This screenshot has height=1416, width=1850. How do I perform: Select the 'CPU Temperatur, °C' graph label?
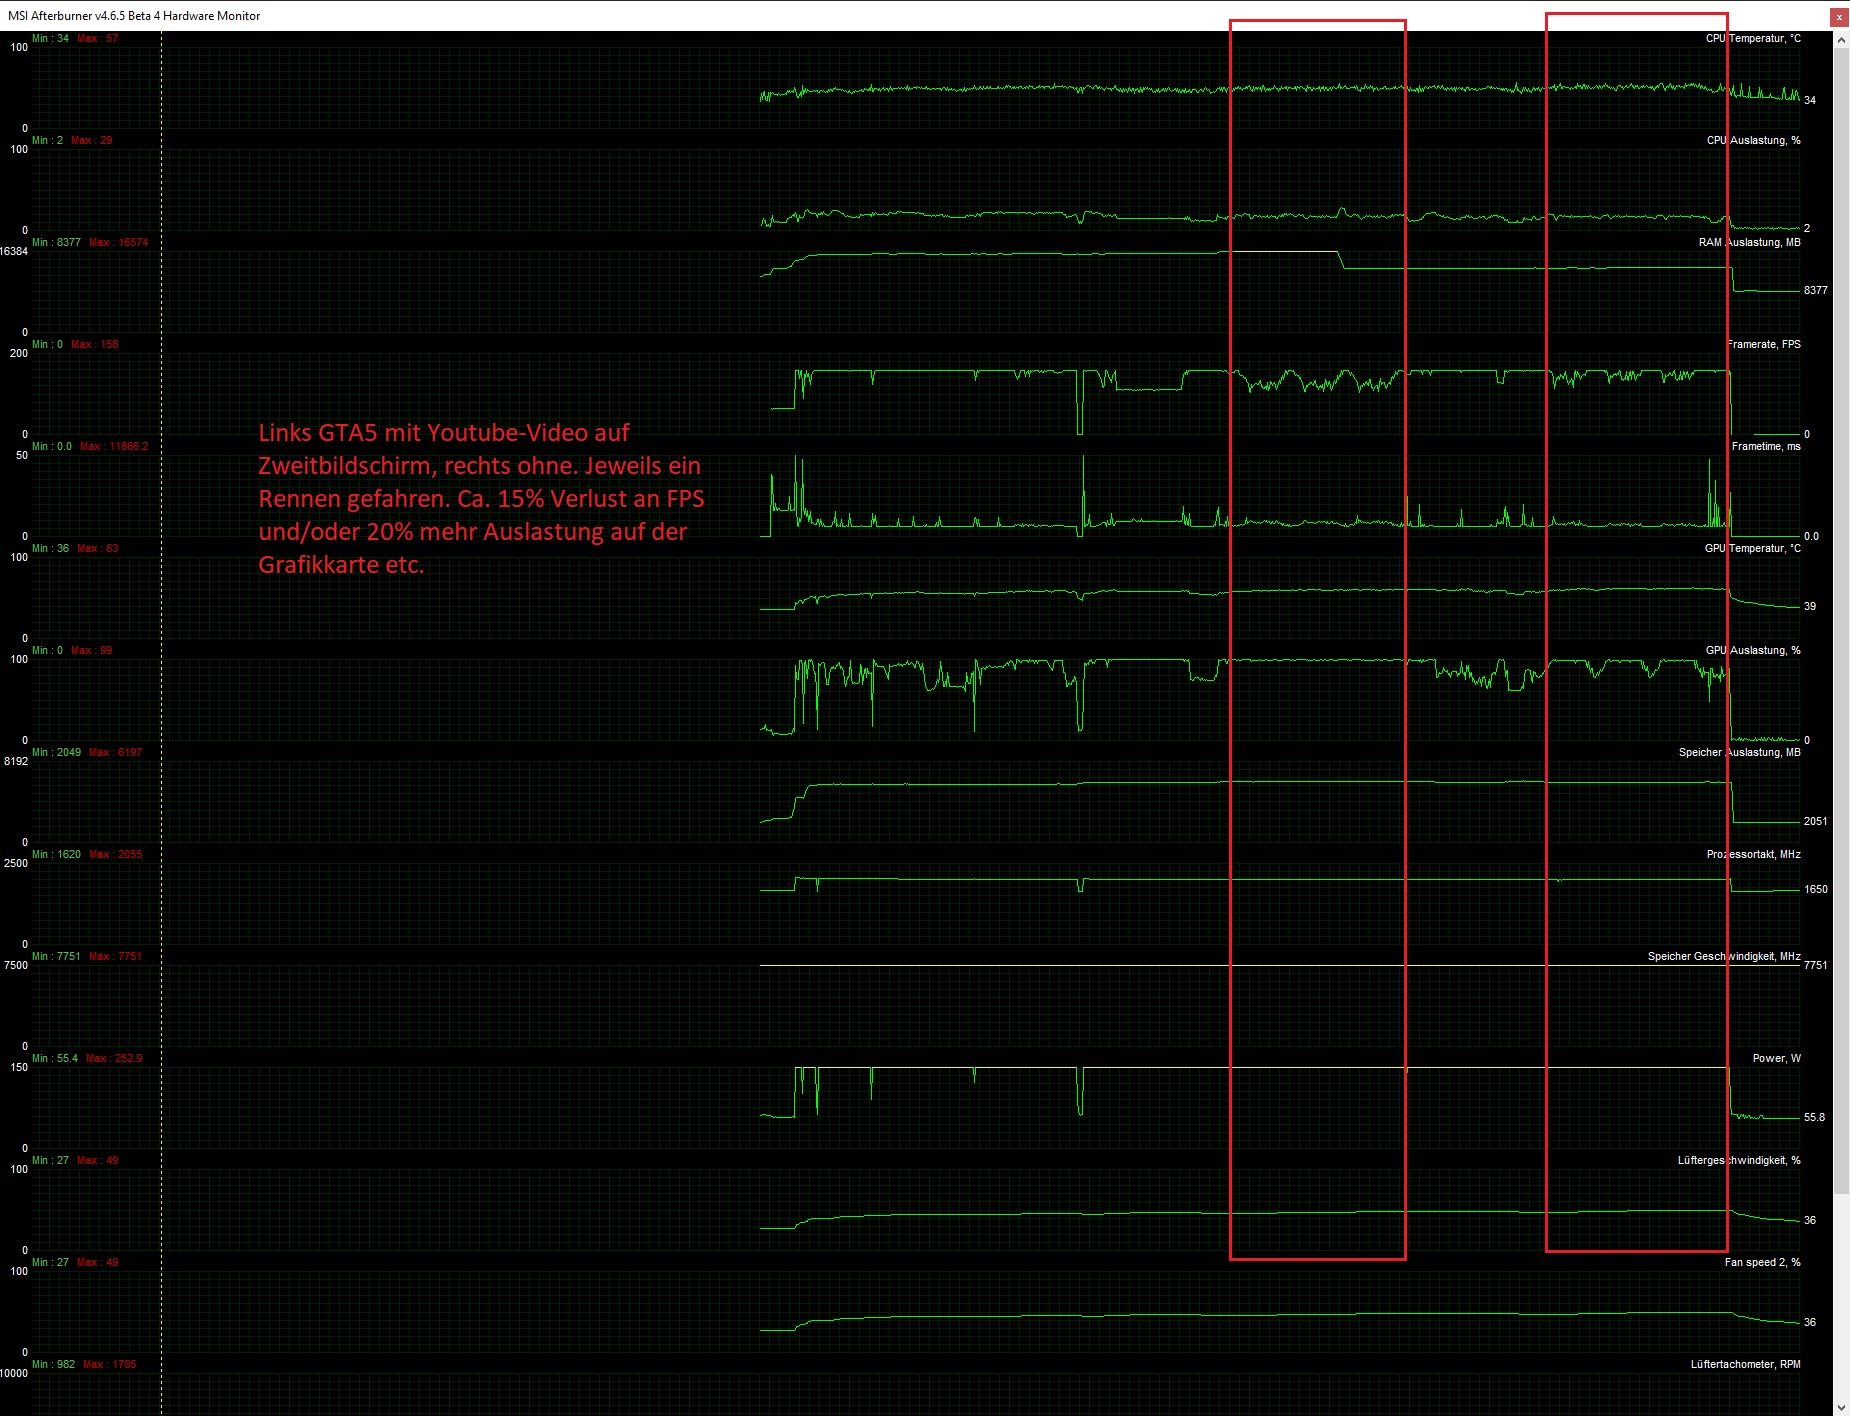pyautogui.click(x=1753, y=38)
